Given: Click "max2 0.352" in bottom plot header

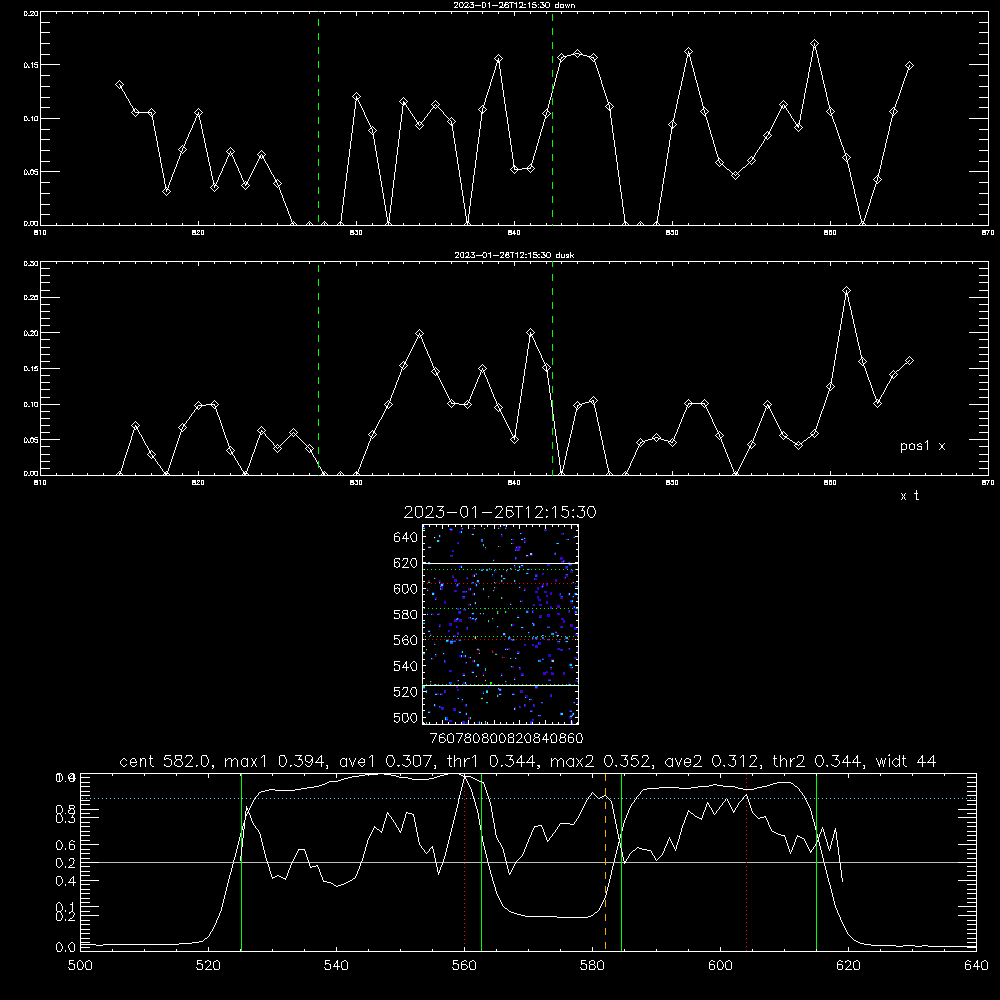Looking at the screenshot, I should coord(599,761).
